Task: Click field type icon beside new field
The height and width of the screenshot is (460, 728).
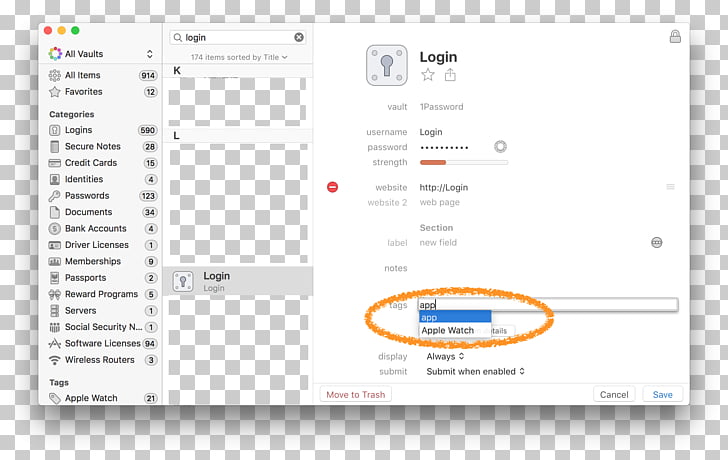Action: pyautogui.click(x=657, y=242)
